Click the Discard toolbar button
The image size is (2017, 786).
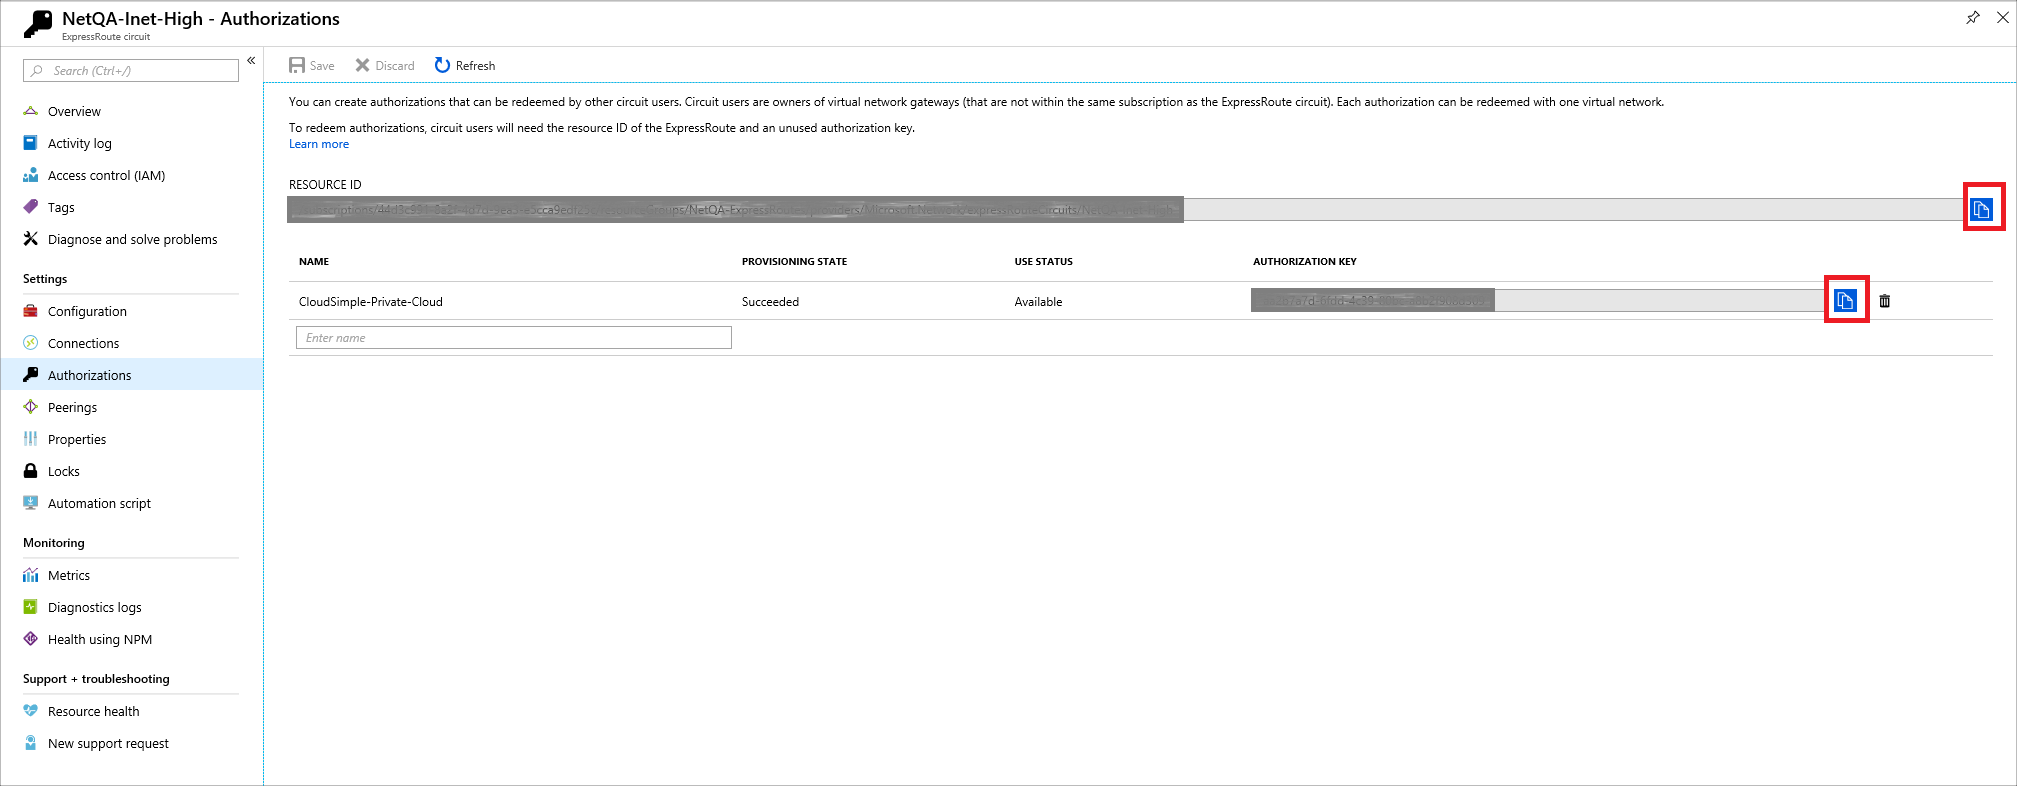pos(385,65)
